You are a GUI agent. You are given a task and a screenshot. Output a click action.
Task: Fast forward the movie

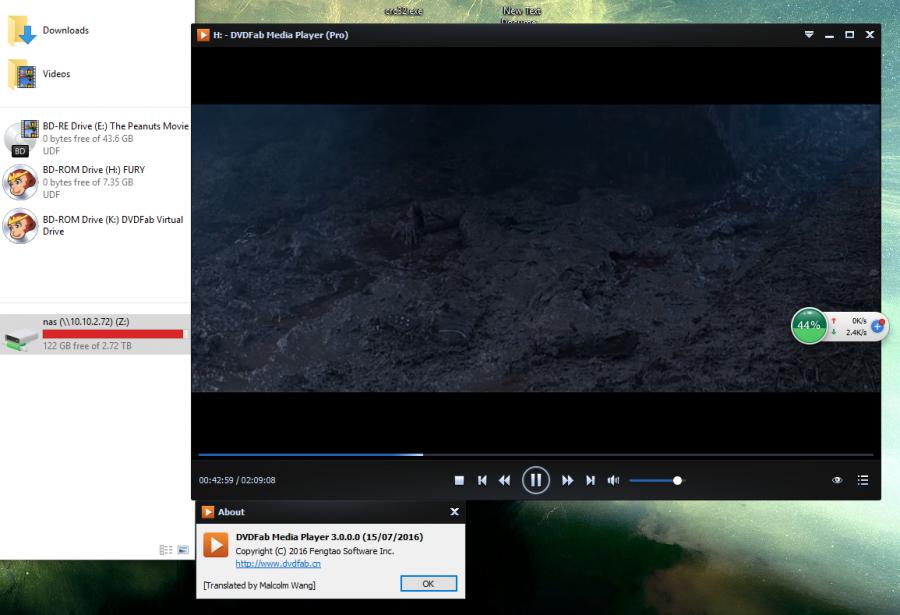click(567, 480)
